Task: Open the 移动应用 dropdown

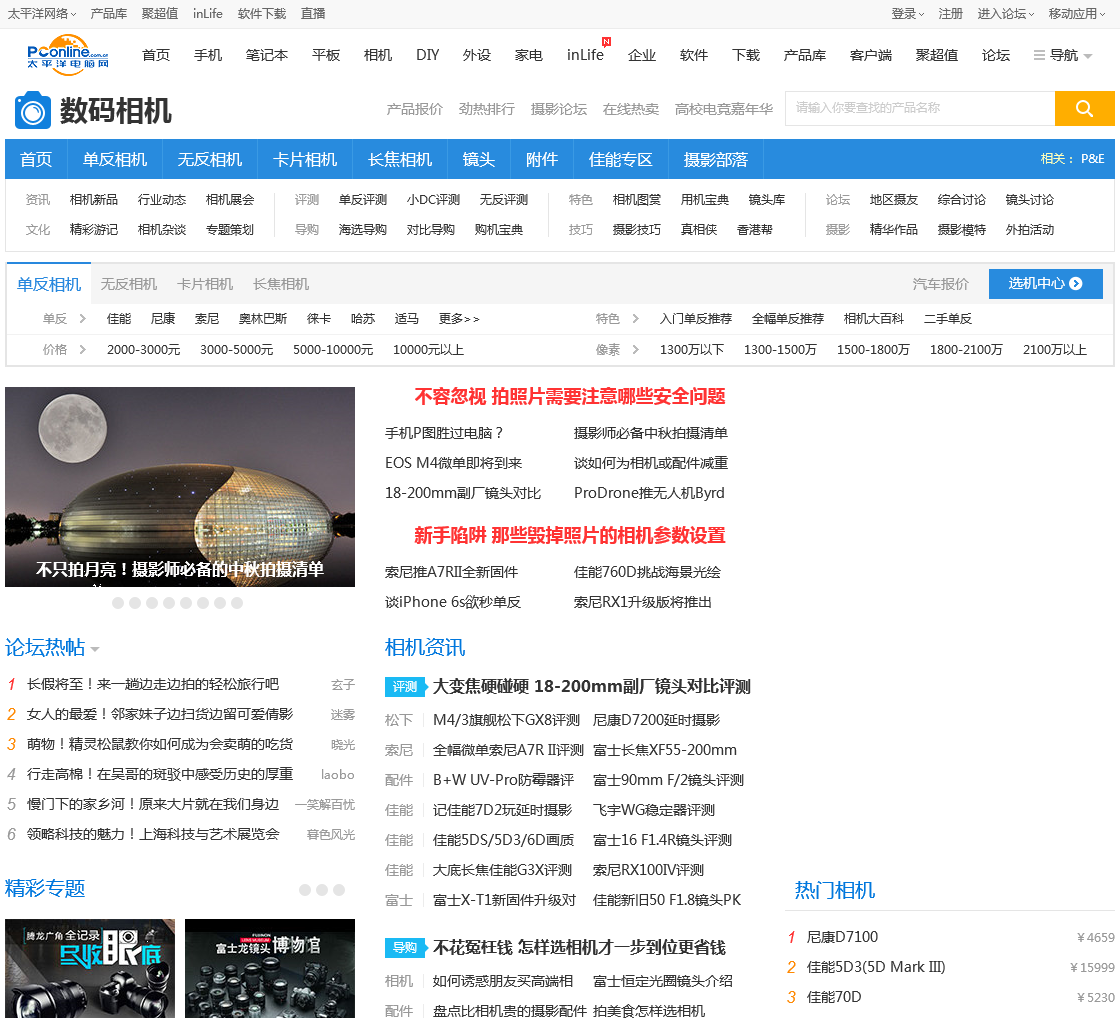Action: coord(1077,14)
